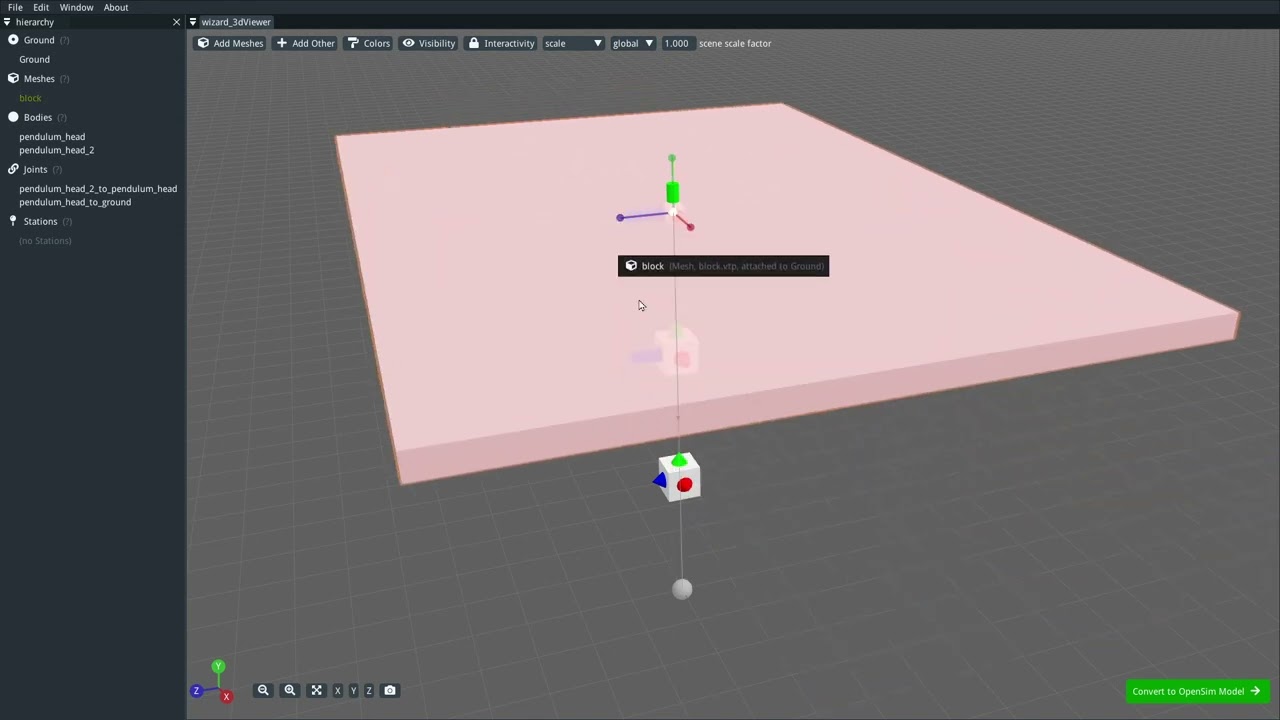Viewport: 1280px width, 720px height.
Task: Select the Ground item in hierarchy
Action: tap(34, 59)
